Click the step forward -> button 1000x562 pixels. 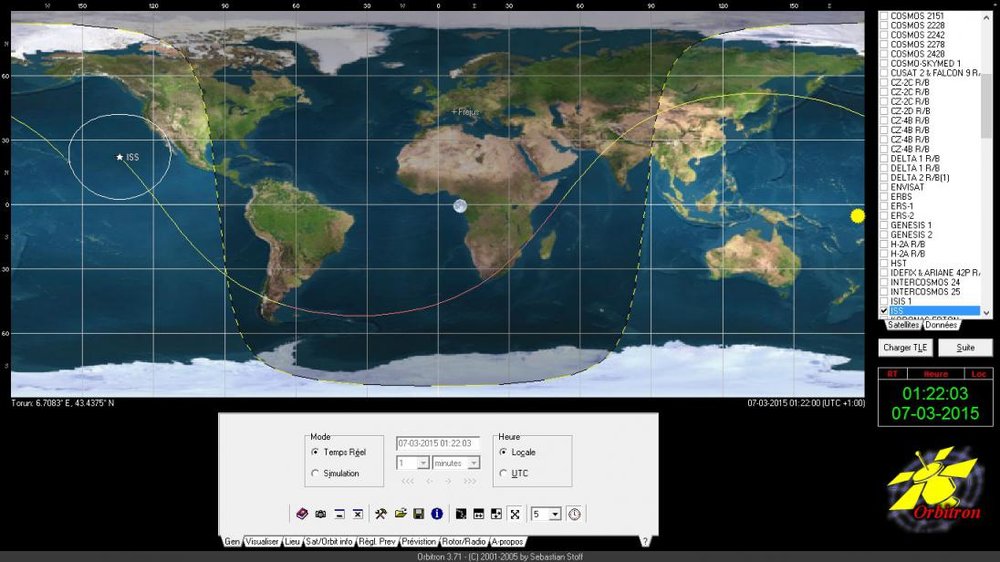tap(448, 481)
